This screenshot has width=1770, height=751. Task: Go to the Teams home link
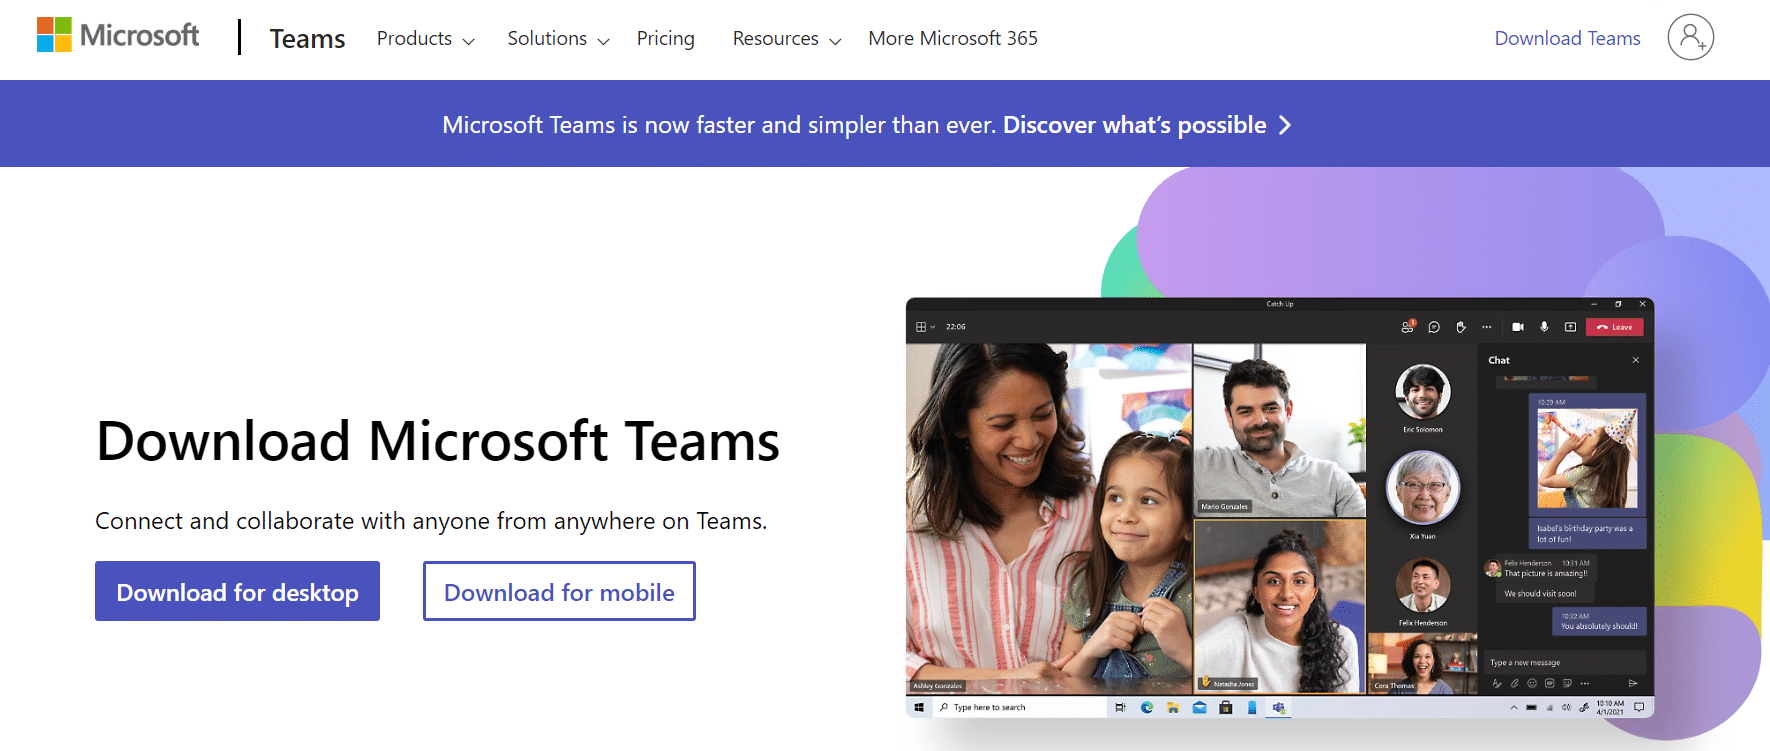point(307,38)
